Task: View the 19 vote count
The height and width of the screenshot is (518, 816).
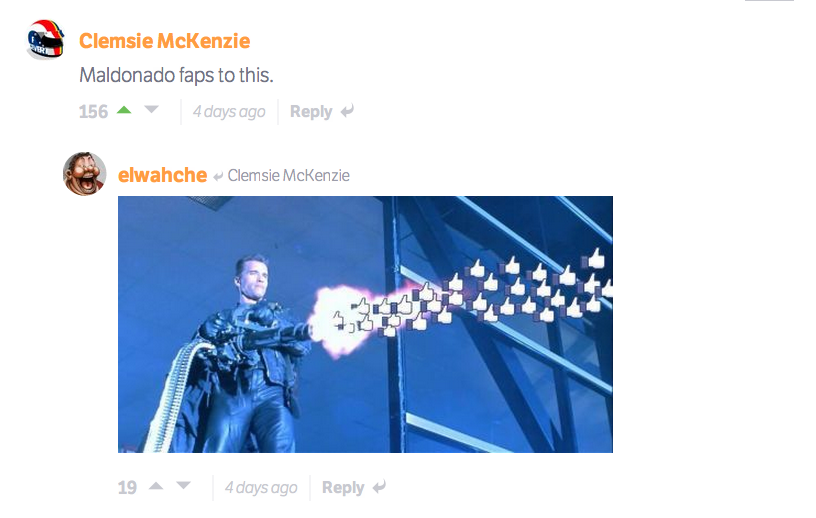Action: coord(127,487)
